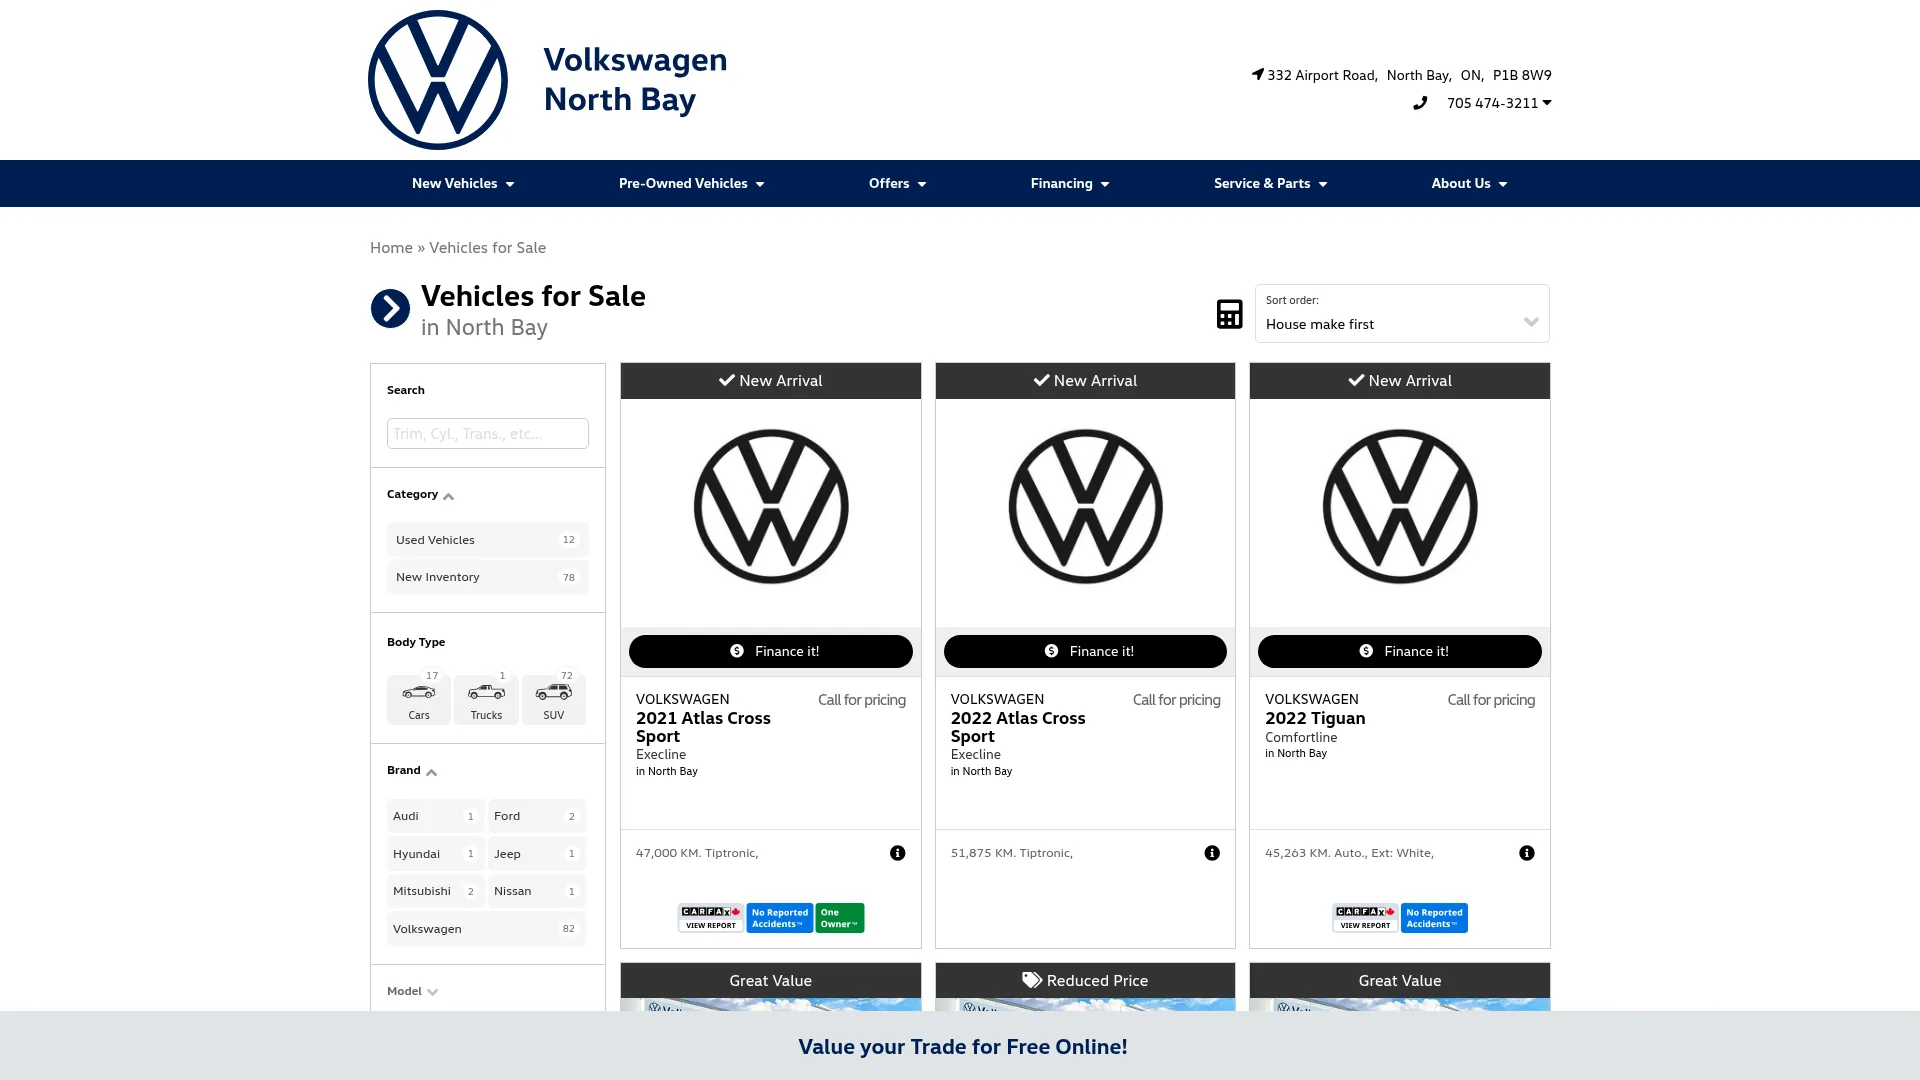
Task: Click No Reported Accidents badge on 2021 Atlas
Action: tap(780, 918)
